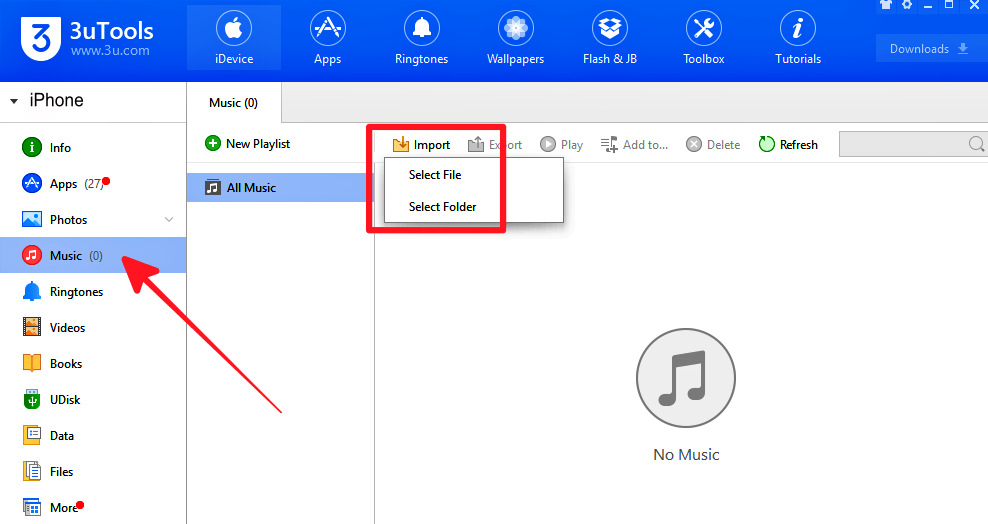
Task: Select Music (0) in the sidebar
Action: 93,255
